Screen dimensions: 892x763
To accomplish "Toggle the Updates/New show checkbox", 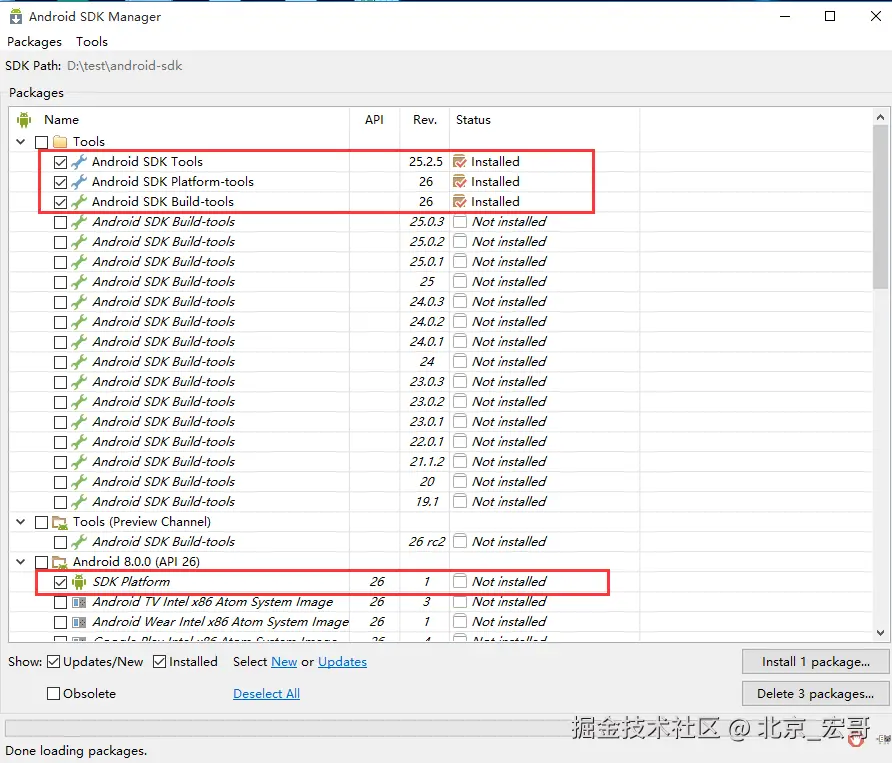I will [53, 662].
